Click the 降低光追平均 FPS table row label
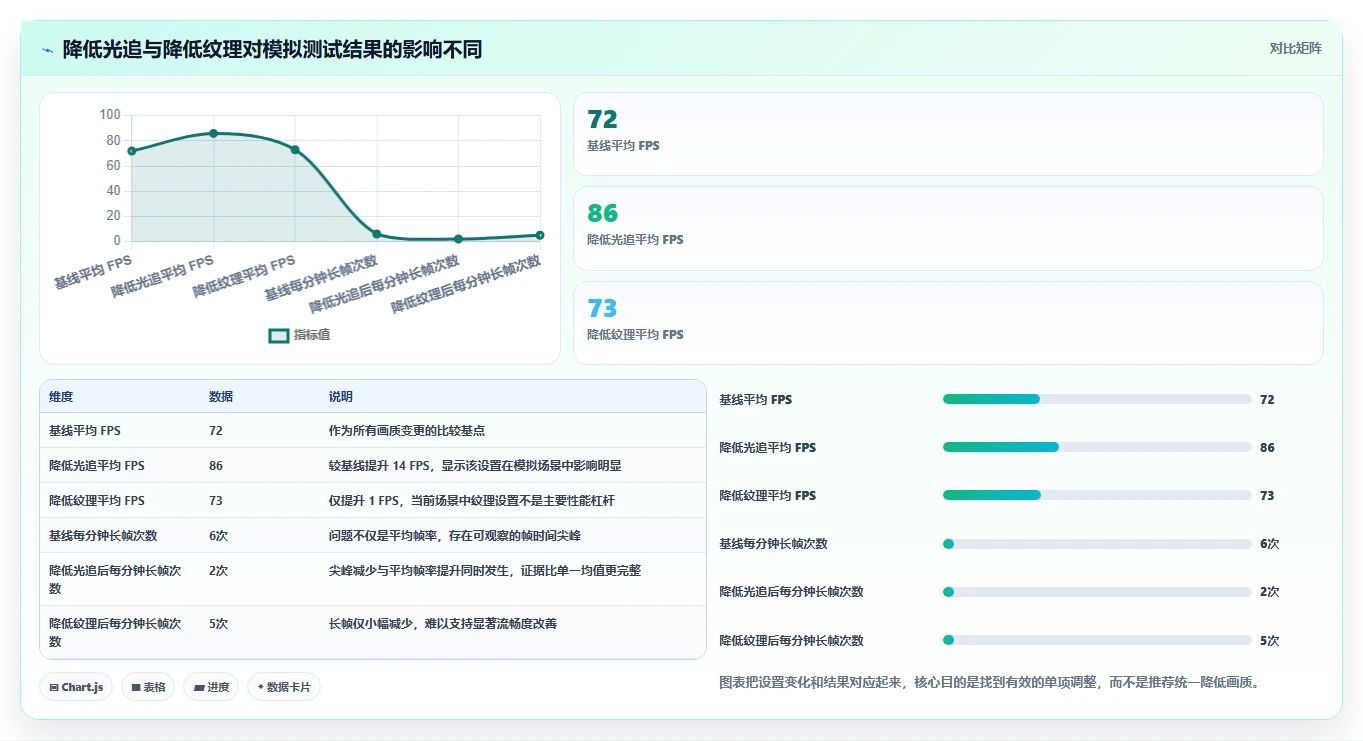This screenshot has width=1363, height=741. [x=97, y=466]
